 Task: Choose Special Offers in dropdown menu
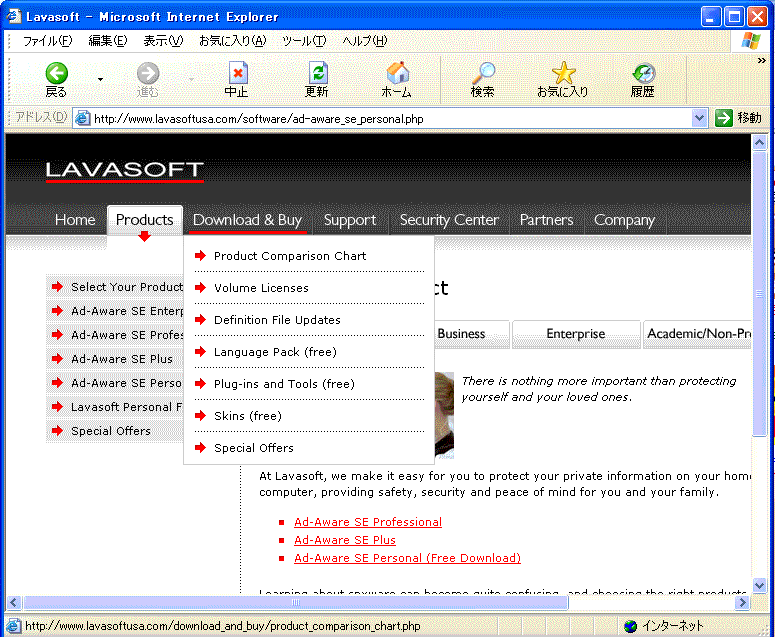[309, 448]
